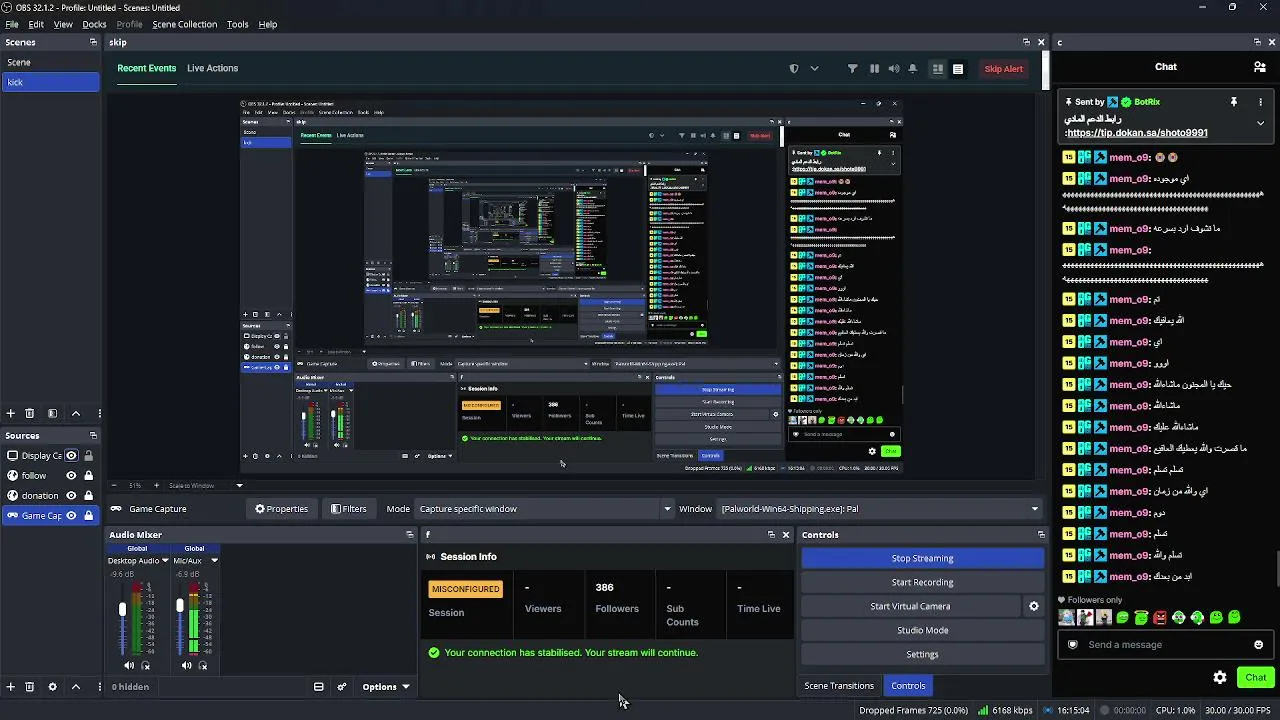Hide the follow source

[71, 476]
